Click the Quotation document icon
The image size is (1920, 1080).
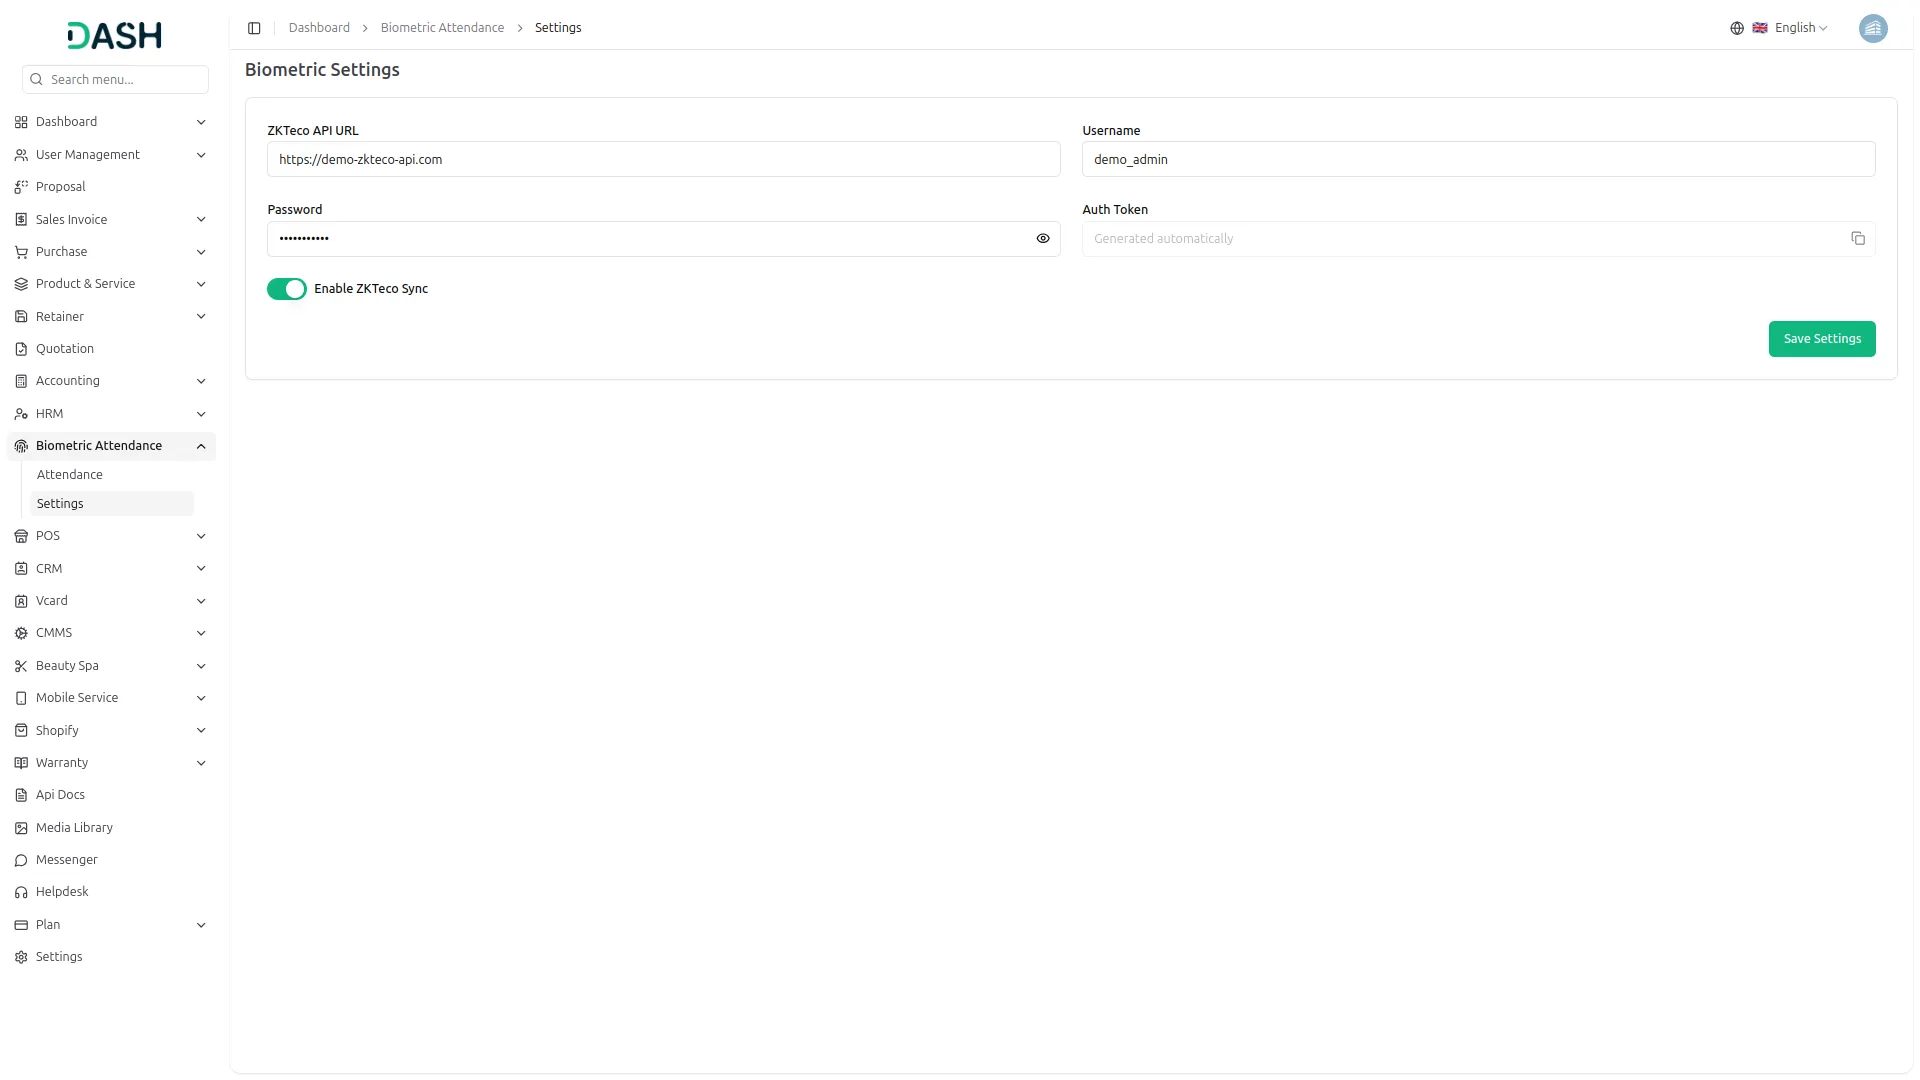pyautogui.click(x=21, y=349)
